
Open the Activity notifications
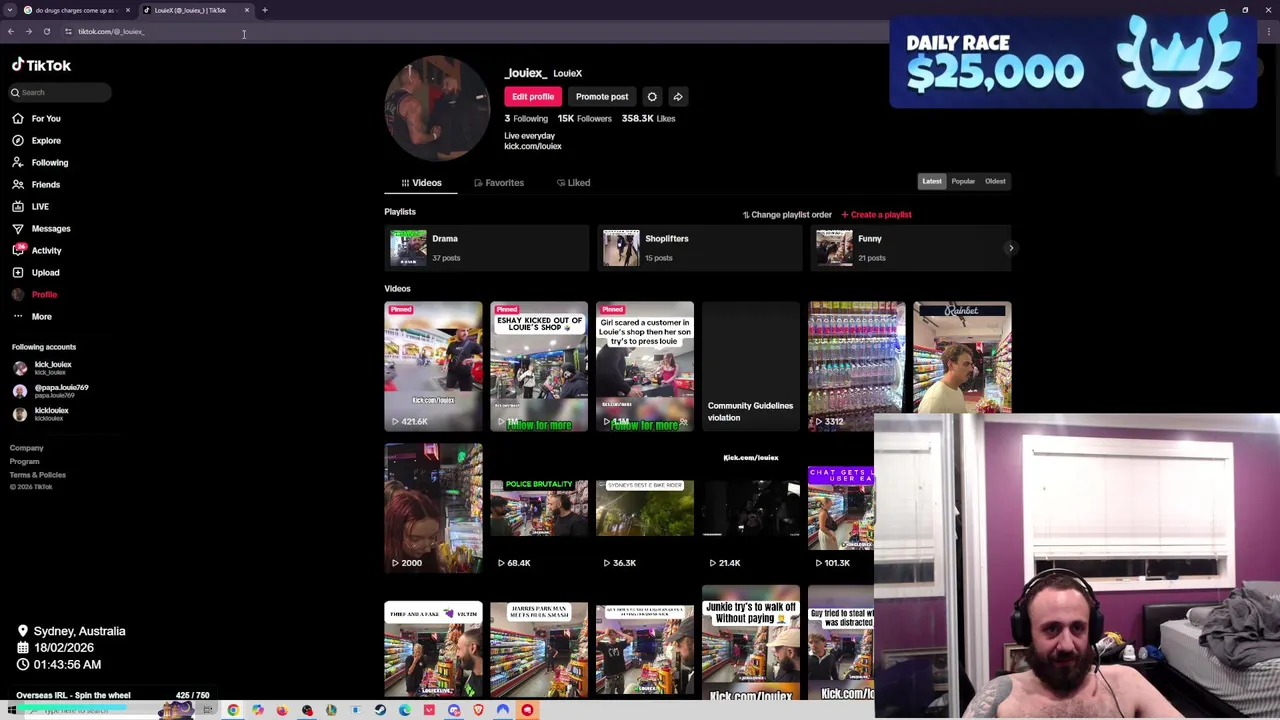[x=37, y=250]
